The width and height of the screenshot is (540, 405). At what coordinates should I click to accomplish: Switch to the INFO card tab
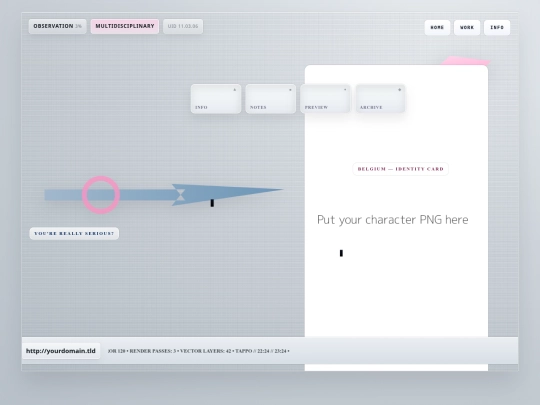(216, 98)
